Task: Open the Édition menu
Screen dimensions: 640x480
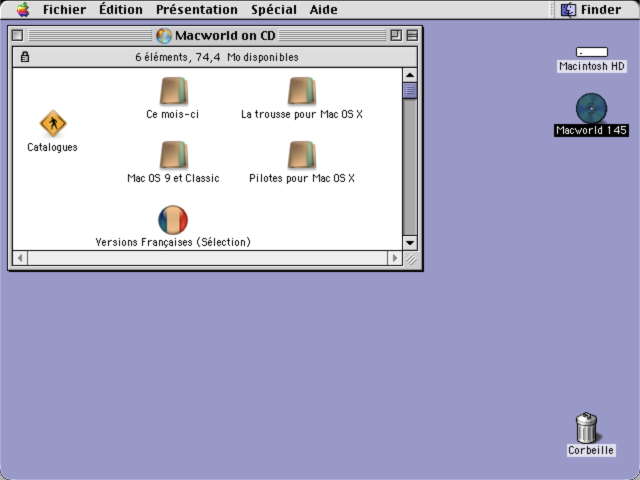Action: [121, 9]
